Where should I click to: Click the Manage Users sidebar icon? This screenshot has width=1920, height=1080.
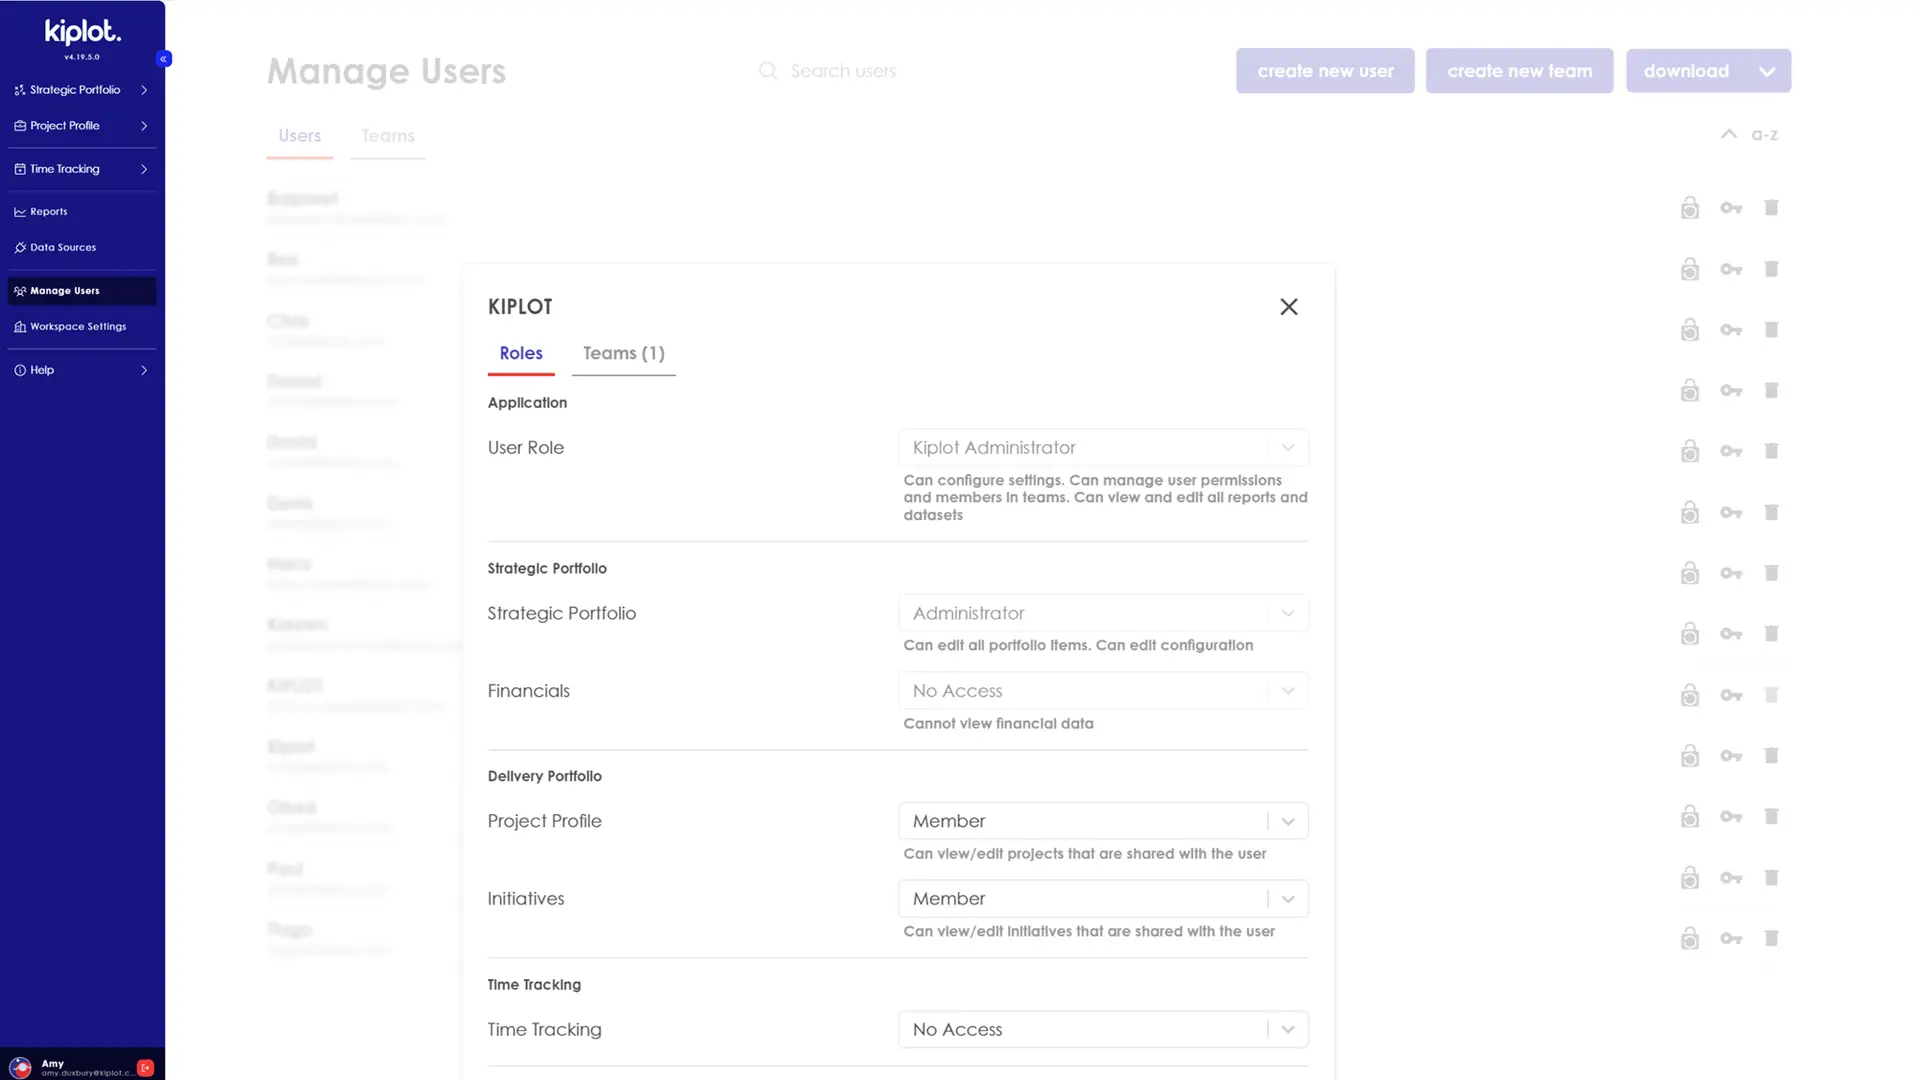tap(20, 289)
